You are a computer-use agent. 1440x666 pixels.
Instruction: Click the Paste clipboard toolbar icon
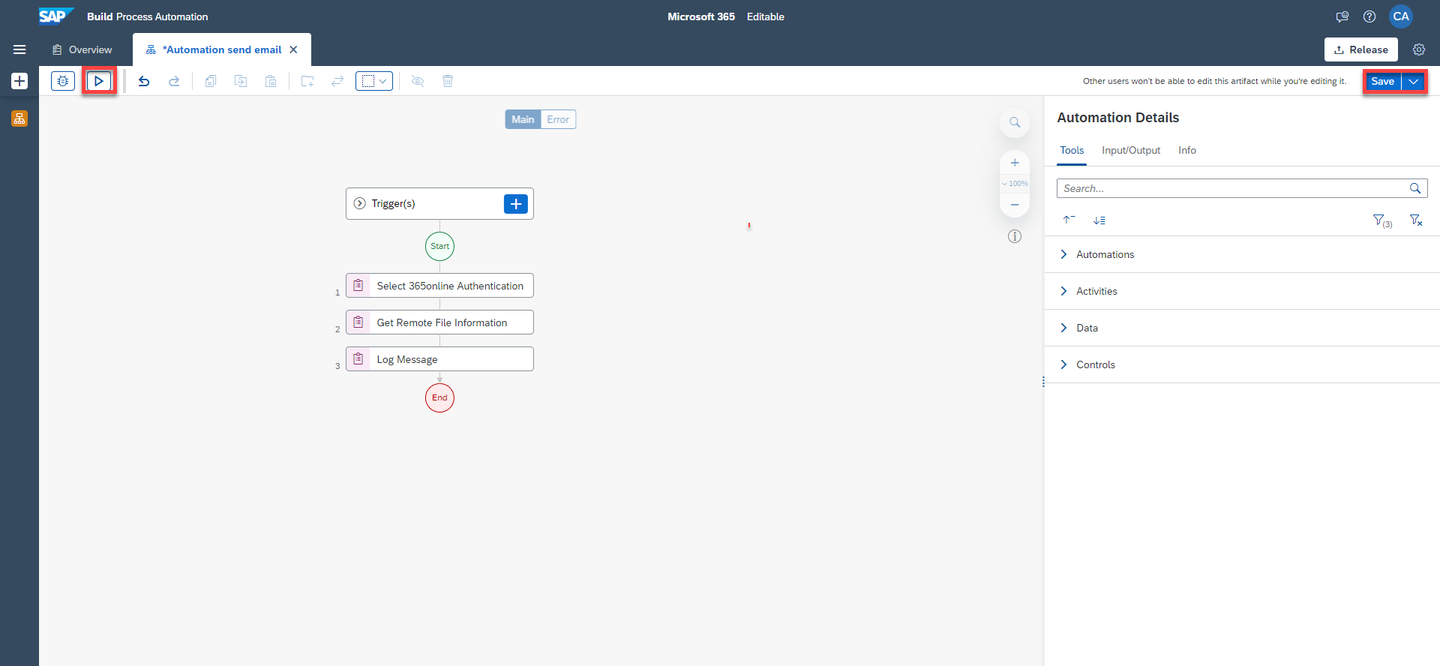[x=271, y=81]
